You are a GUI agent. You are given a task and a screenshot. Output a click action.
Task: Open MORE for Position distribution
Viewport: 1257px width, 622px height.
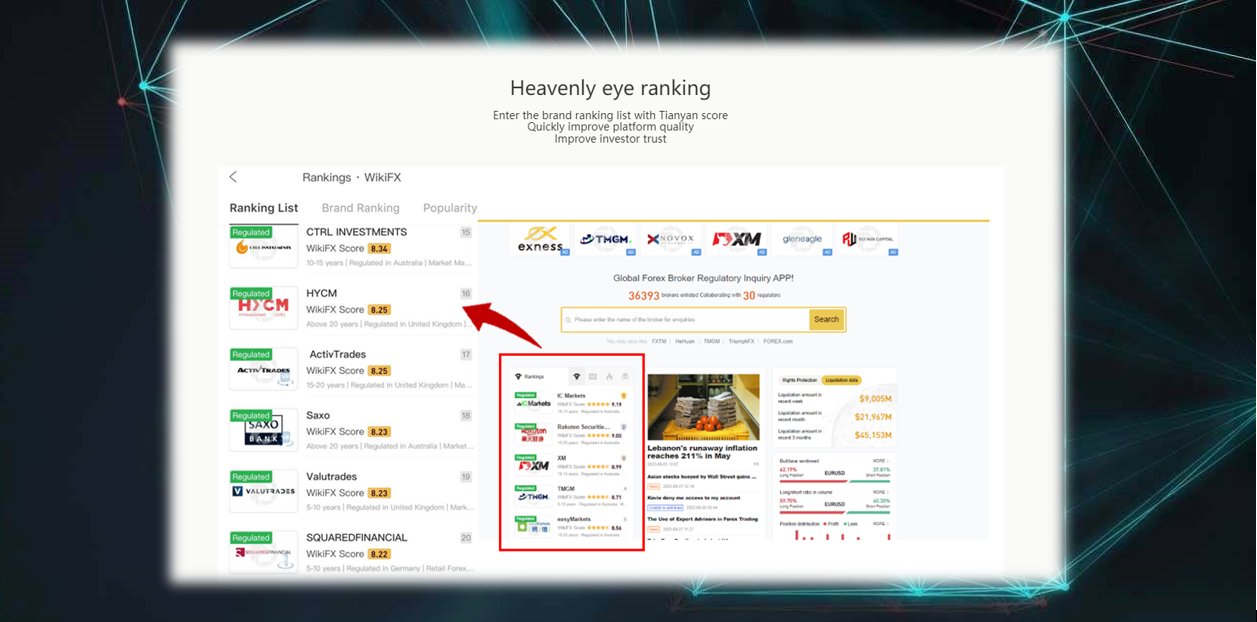tap(880, 523)
